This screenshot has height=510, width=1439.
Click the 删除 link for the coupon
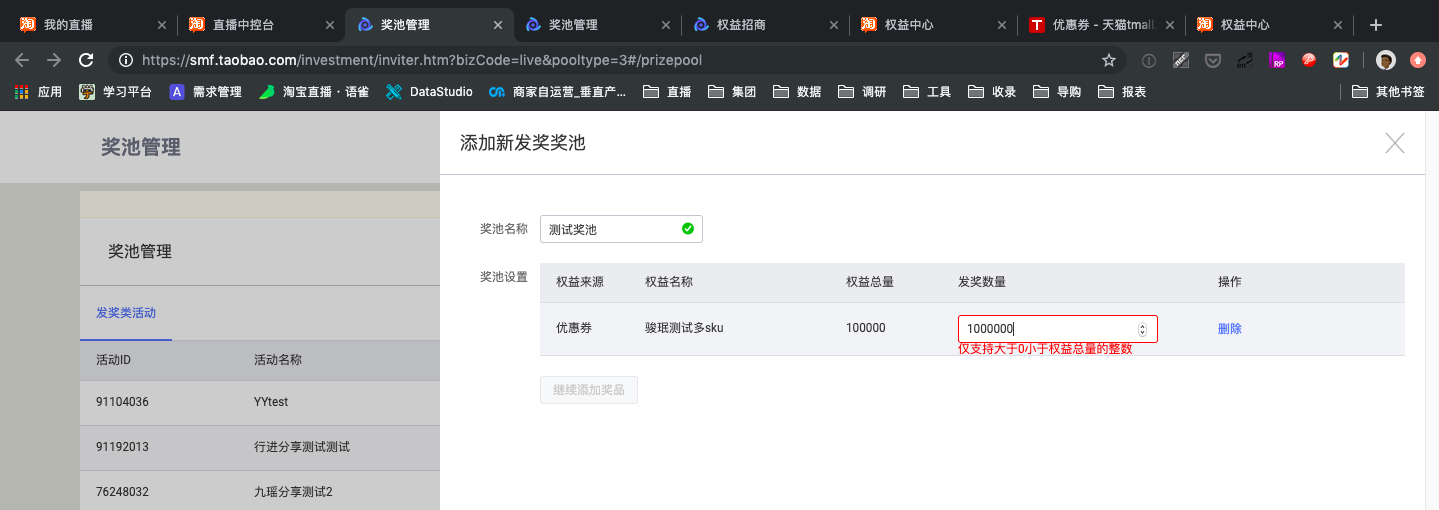point(1230,329)
